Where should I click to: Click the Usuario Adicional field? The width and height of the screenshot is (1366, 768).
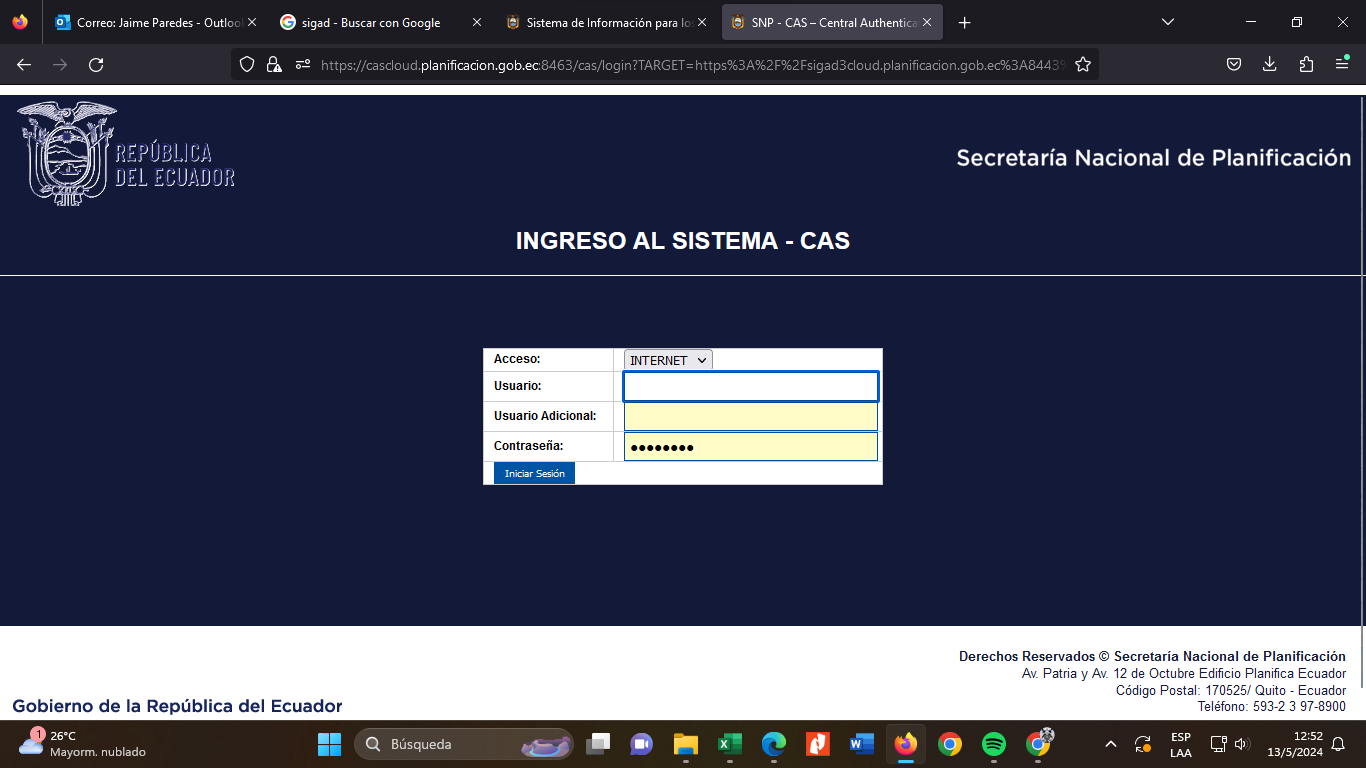[750, 417]
